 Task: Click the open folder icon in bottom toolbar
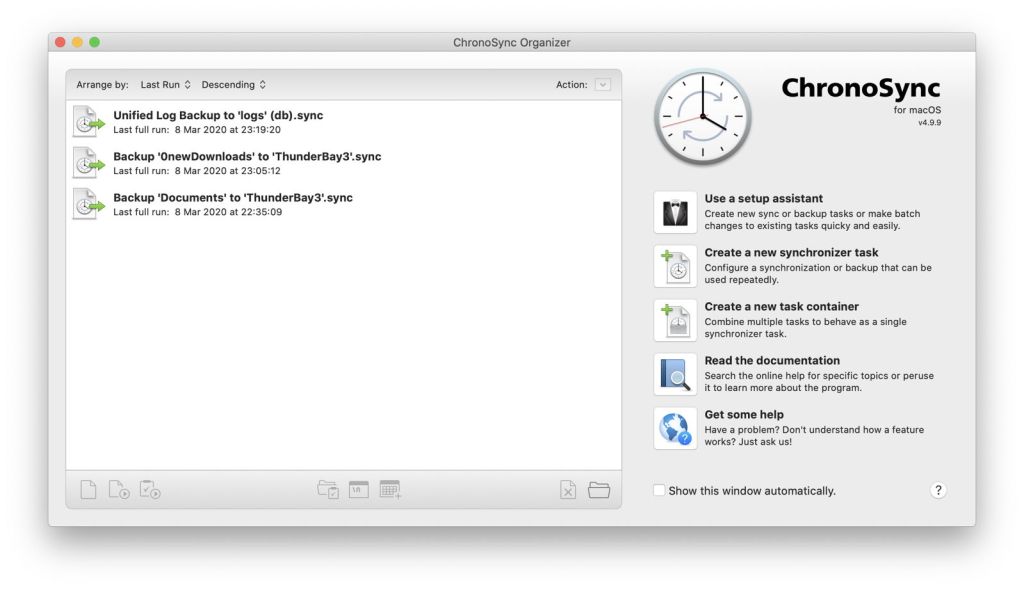point(599,490)
